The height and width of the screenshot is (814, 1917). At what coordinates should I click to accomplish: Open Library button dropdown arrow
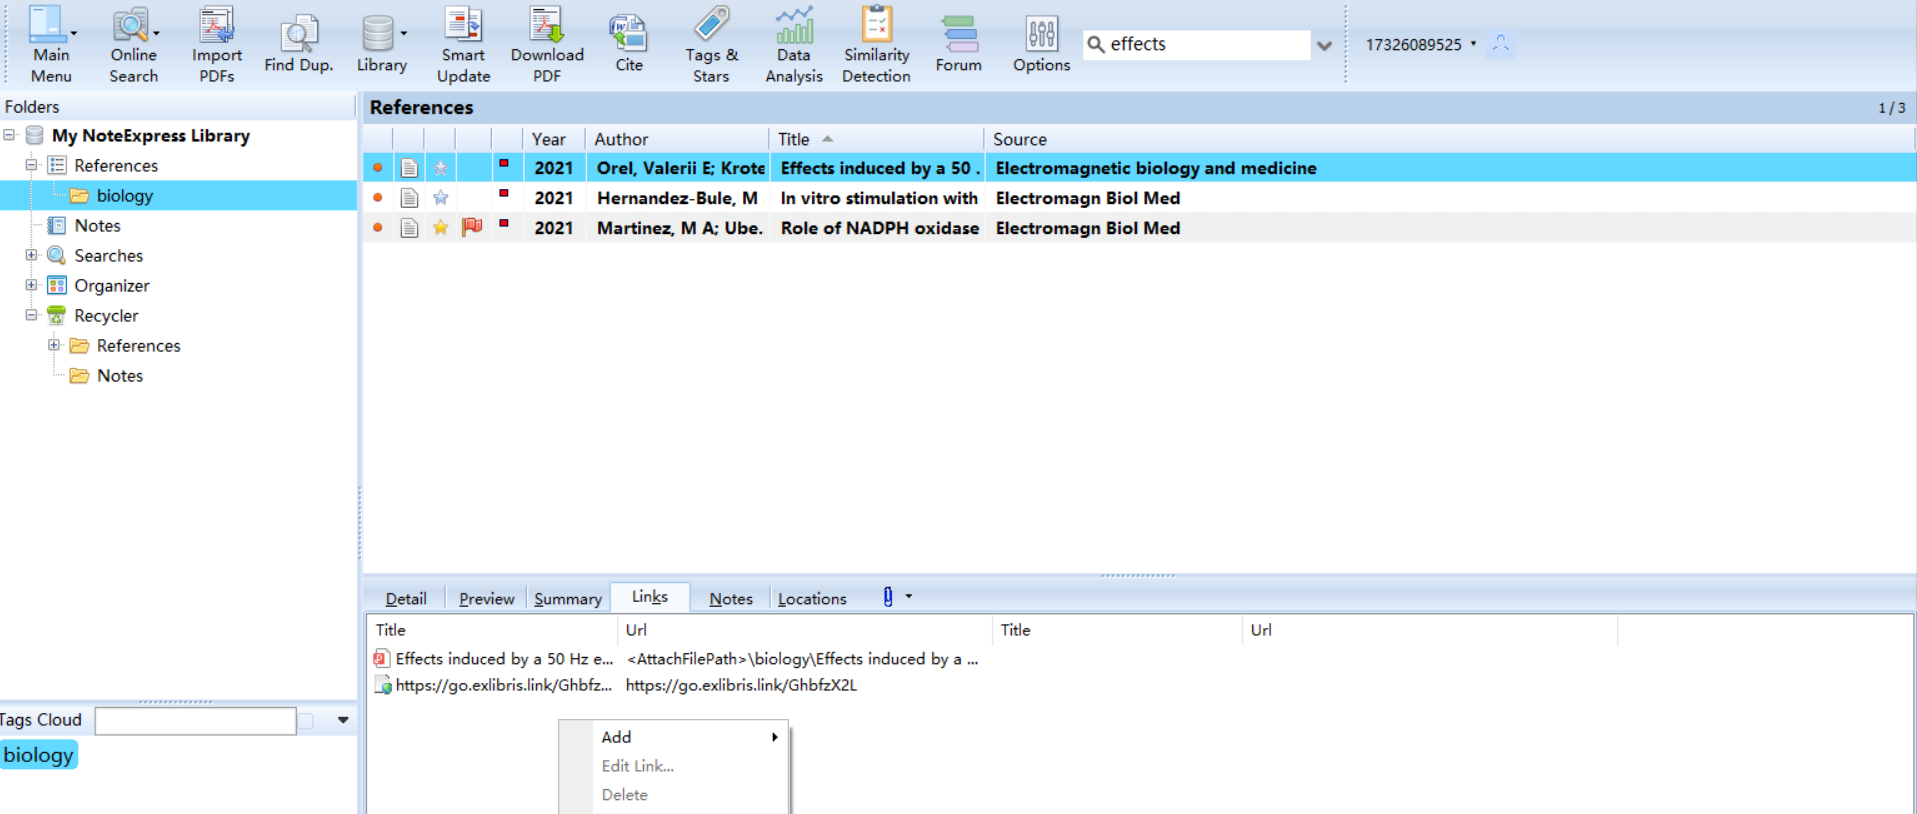(404, 32)
